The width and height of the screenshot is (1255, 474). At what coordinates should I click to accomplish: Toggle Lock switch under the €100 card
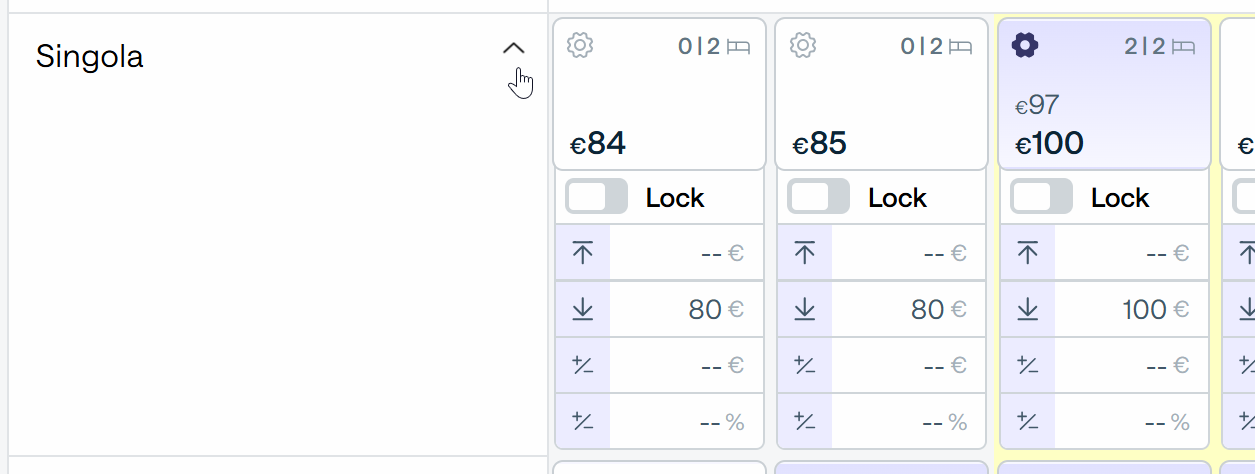pyautogui.click(x=1042, y=197)
